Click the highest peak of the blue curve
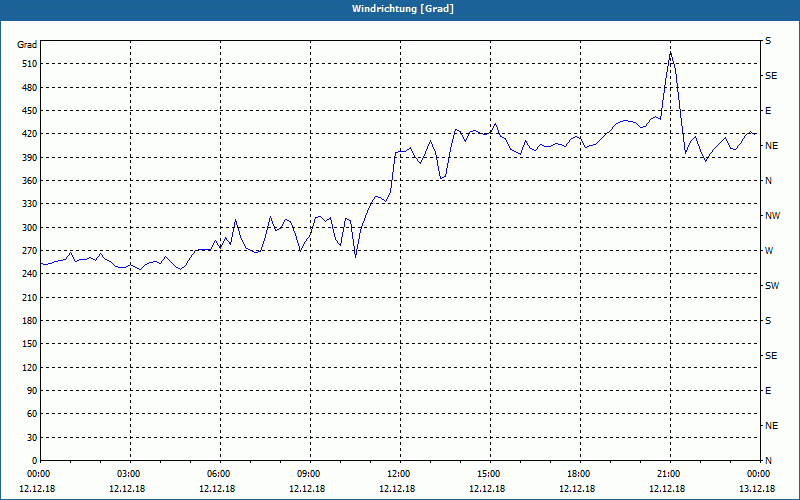 click(x=670, y=52)
